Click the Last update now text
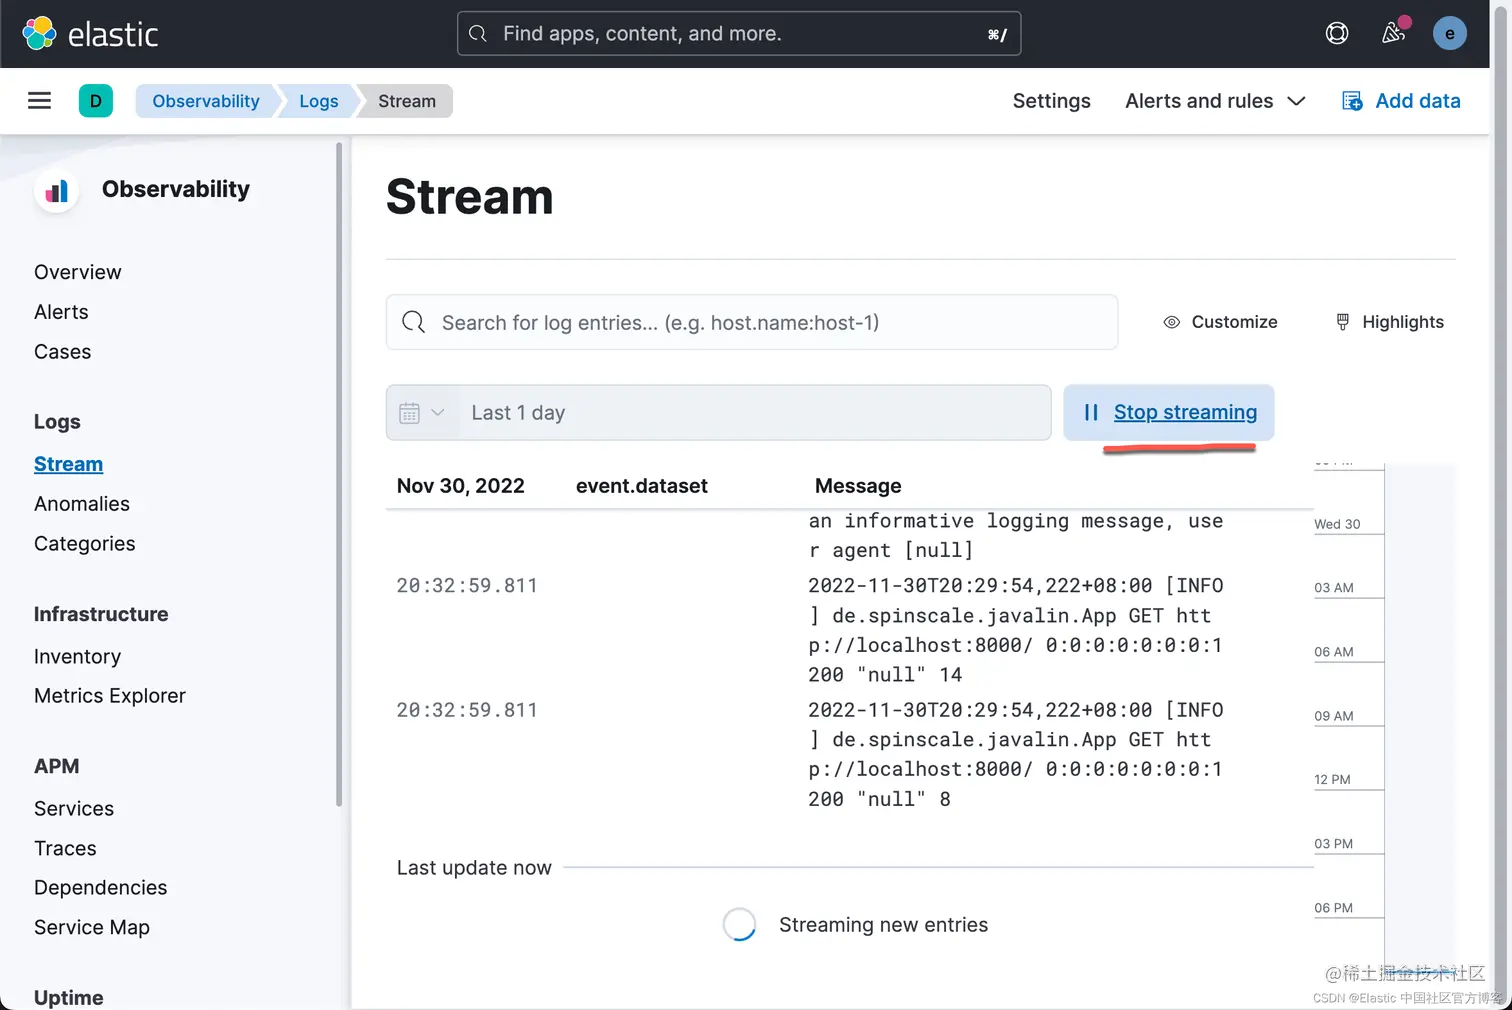The width and height of the screenshot is (1512, 1010). (x=474, y=868)
